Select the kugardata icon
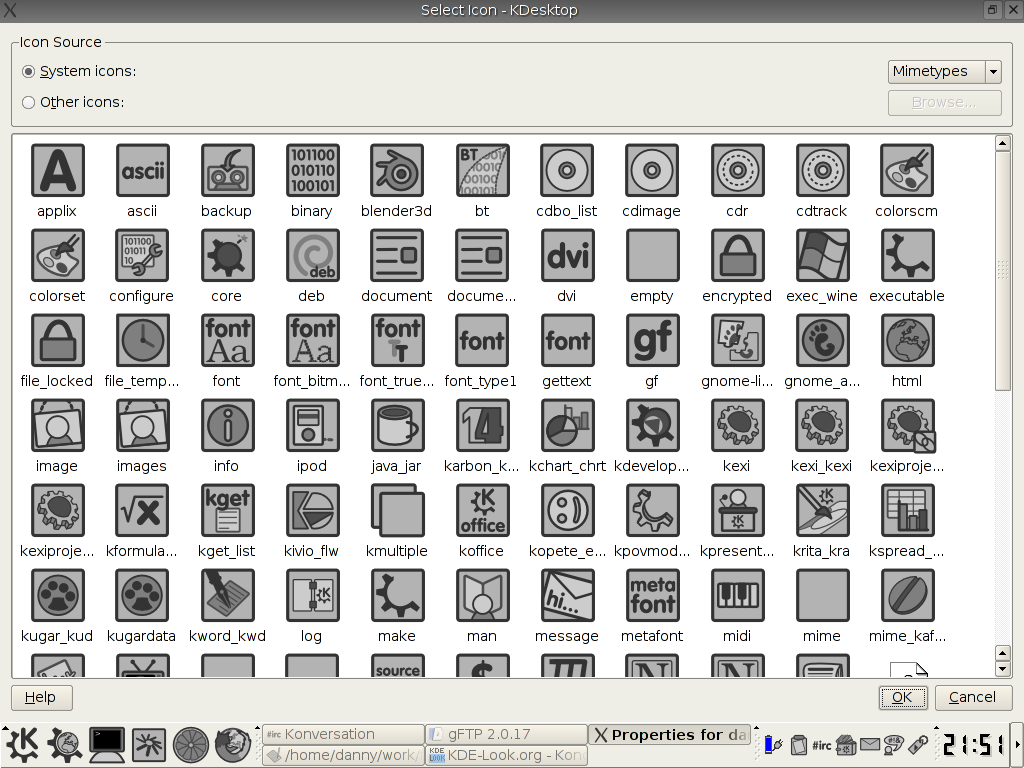The image size is (1024, 768). [142, 595]
